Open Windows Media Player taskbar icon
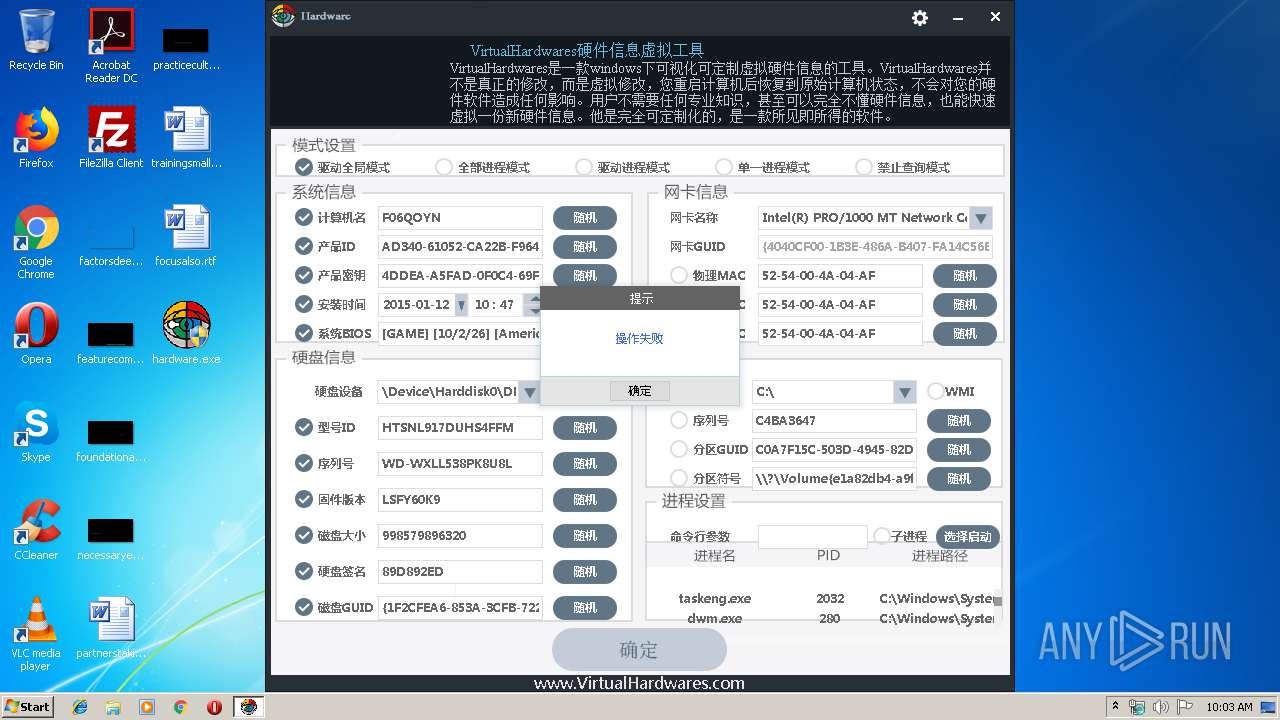This screenshot has width=1280, height=720. click(x=147, y=707)
